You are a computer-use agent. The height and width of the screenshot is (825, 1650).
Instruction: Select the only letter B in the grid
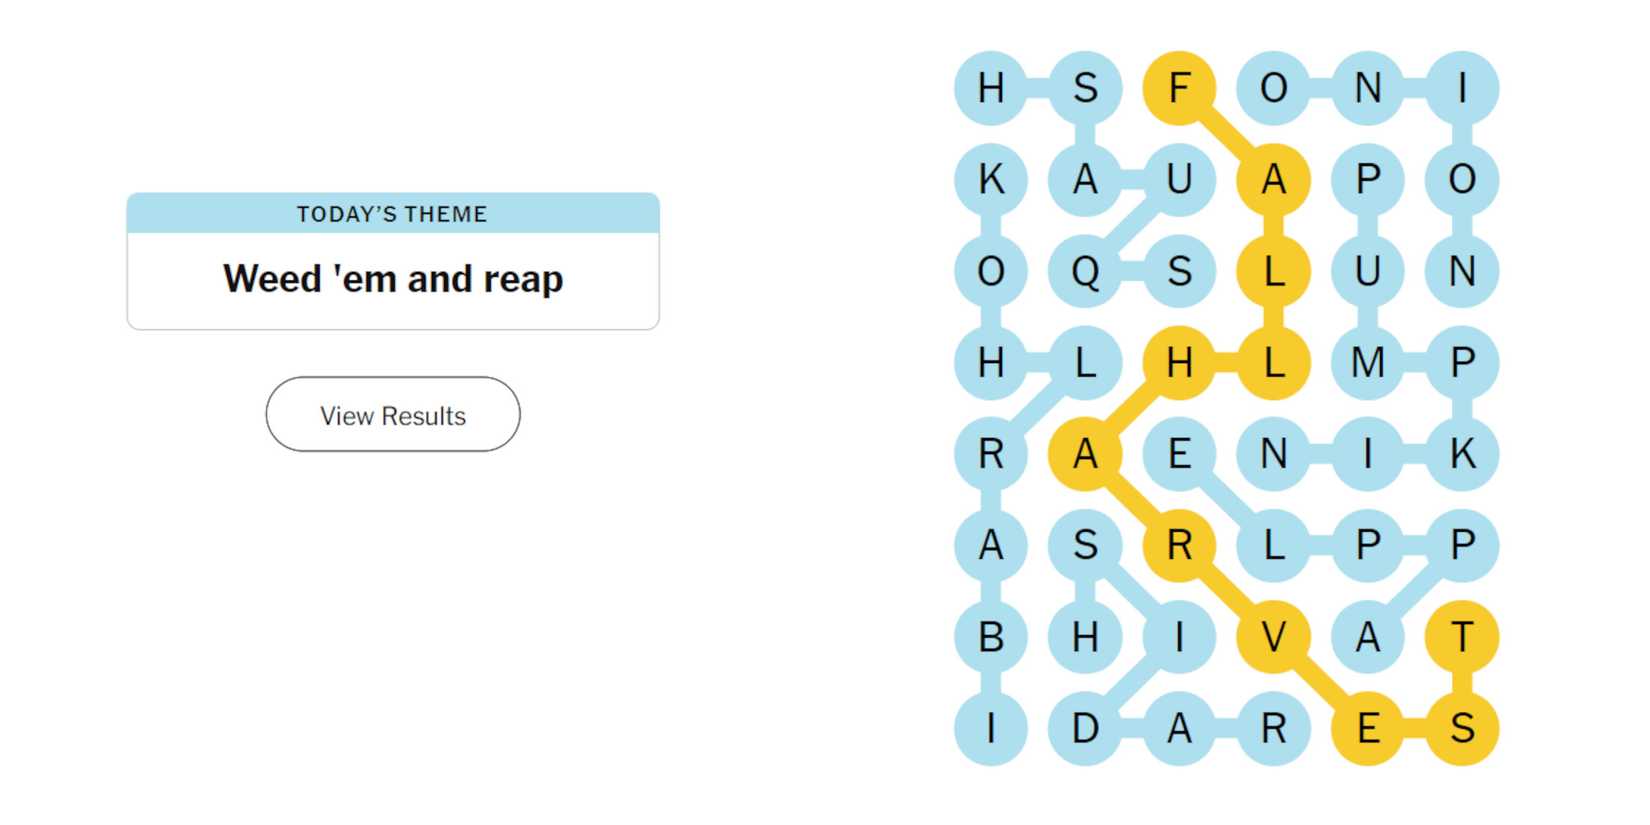tap(988, 637)
